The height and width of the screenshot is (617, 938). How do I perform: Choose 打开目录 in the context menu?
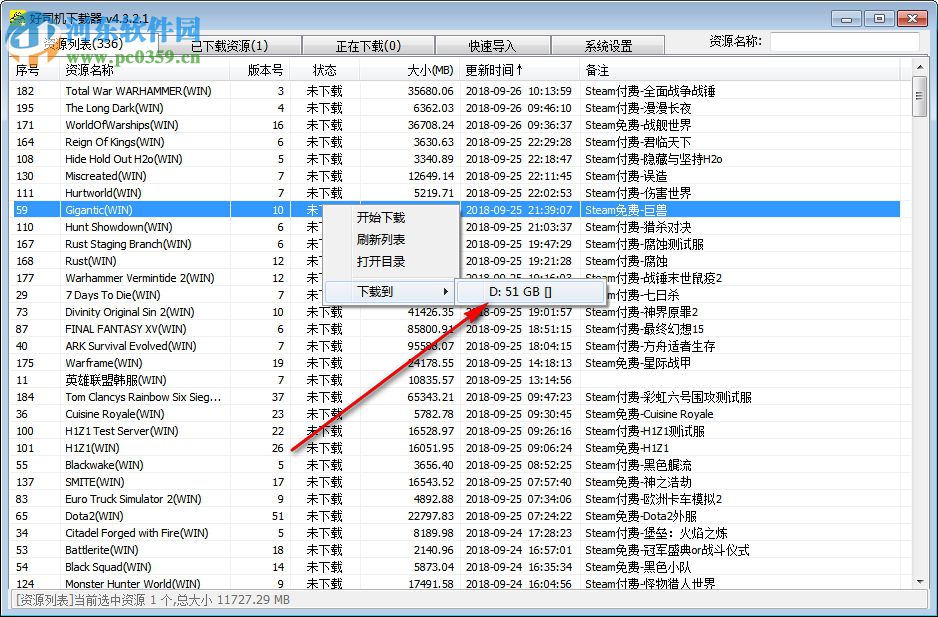pos(391,262)
